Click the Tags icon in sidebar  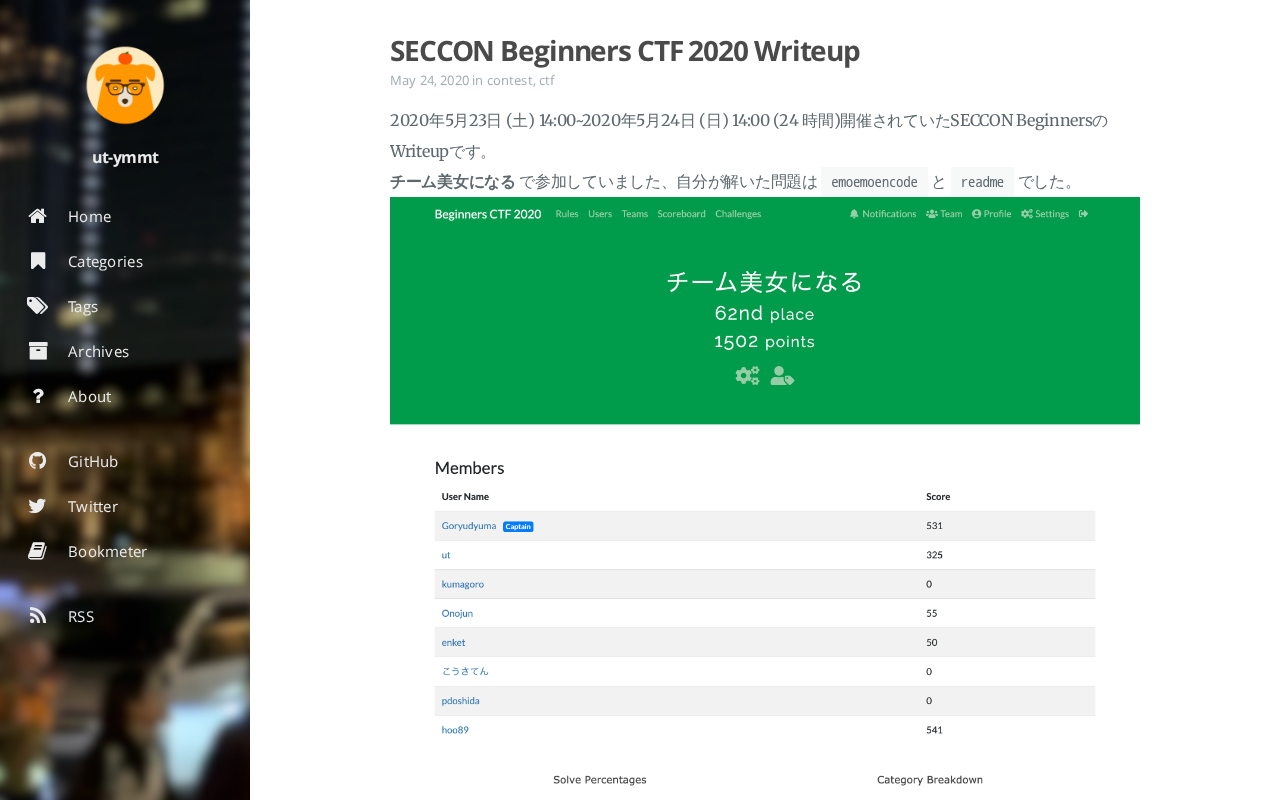(38, 306)
